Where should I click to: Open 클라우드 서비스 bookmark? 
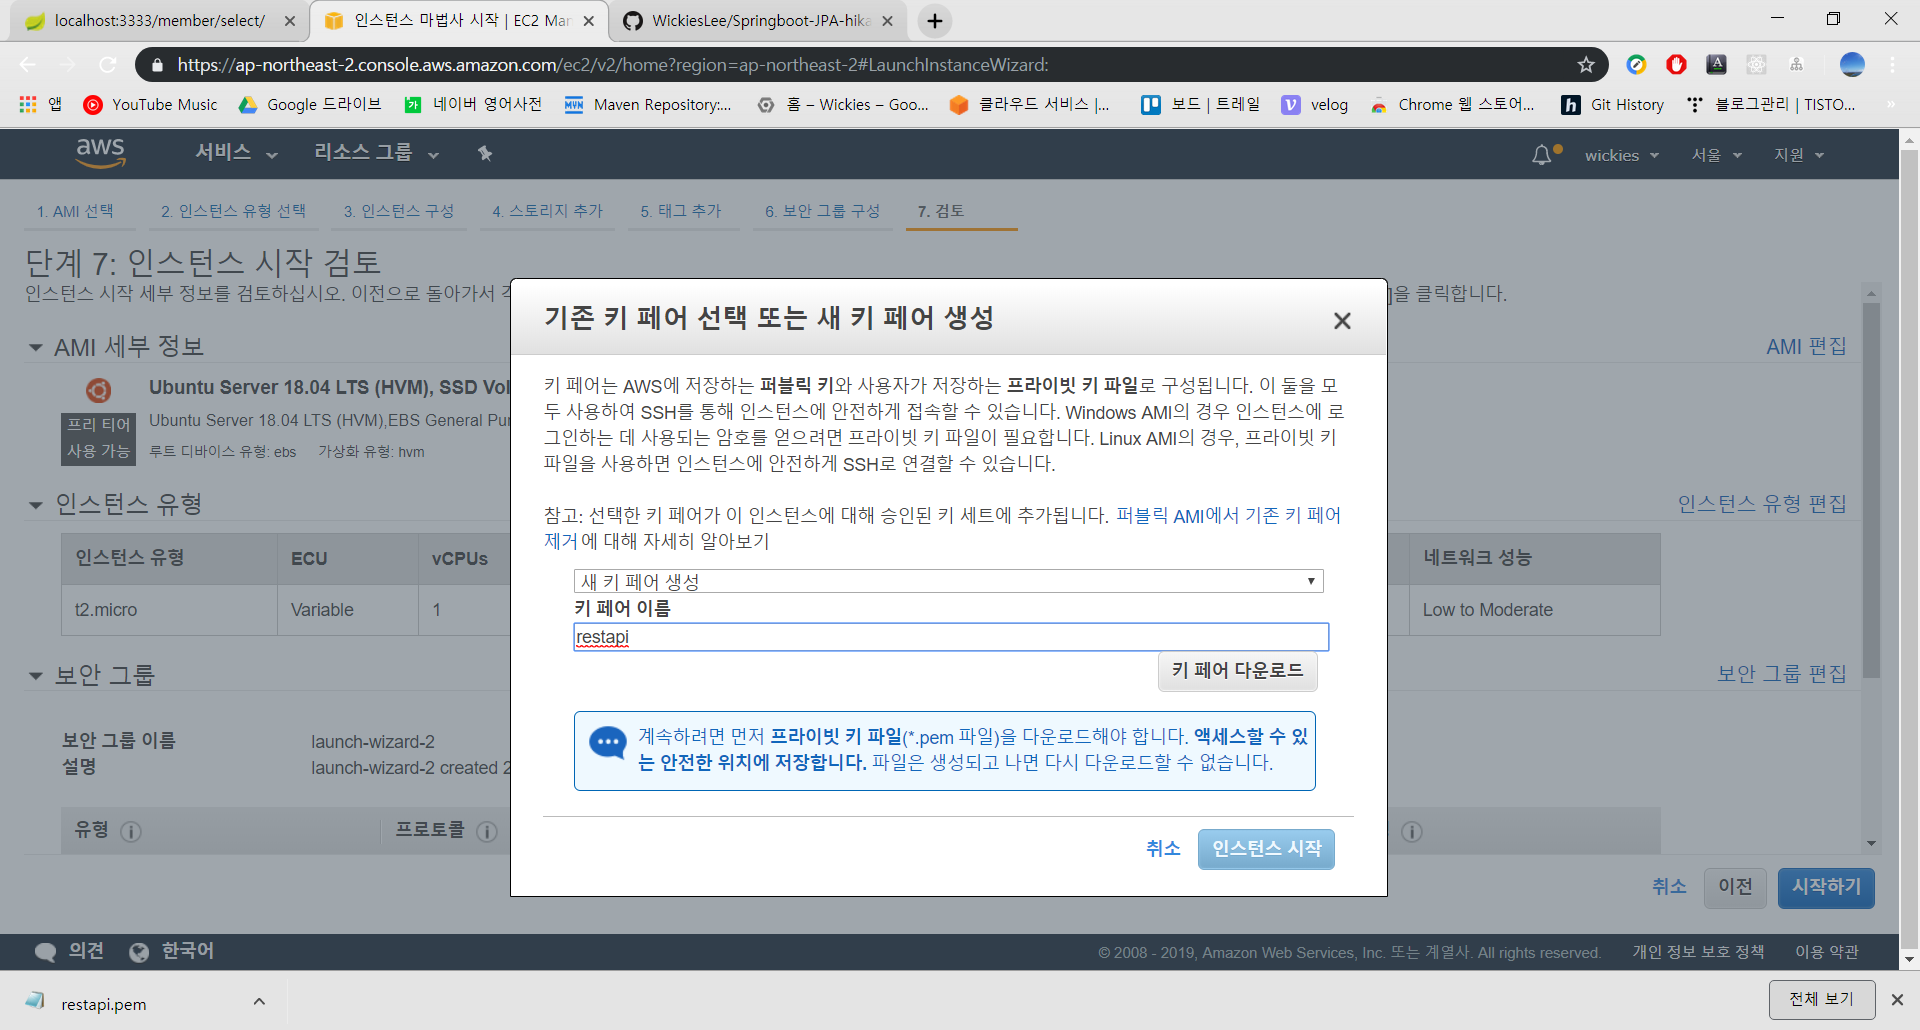tap(1030, 105)
